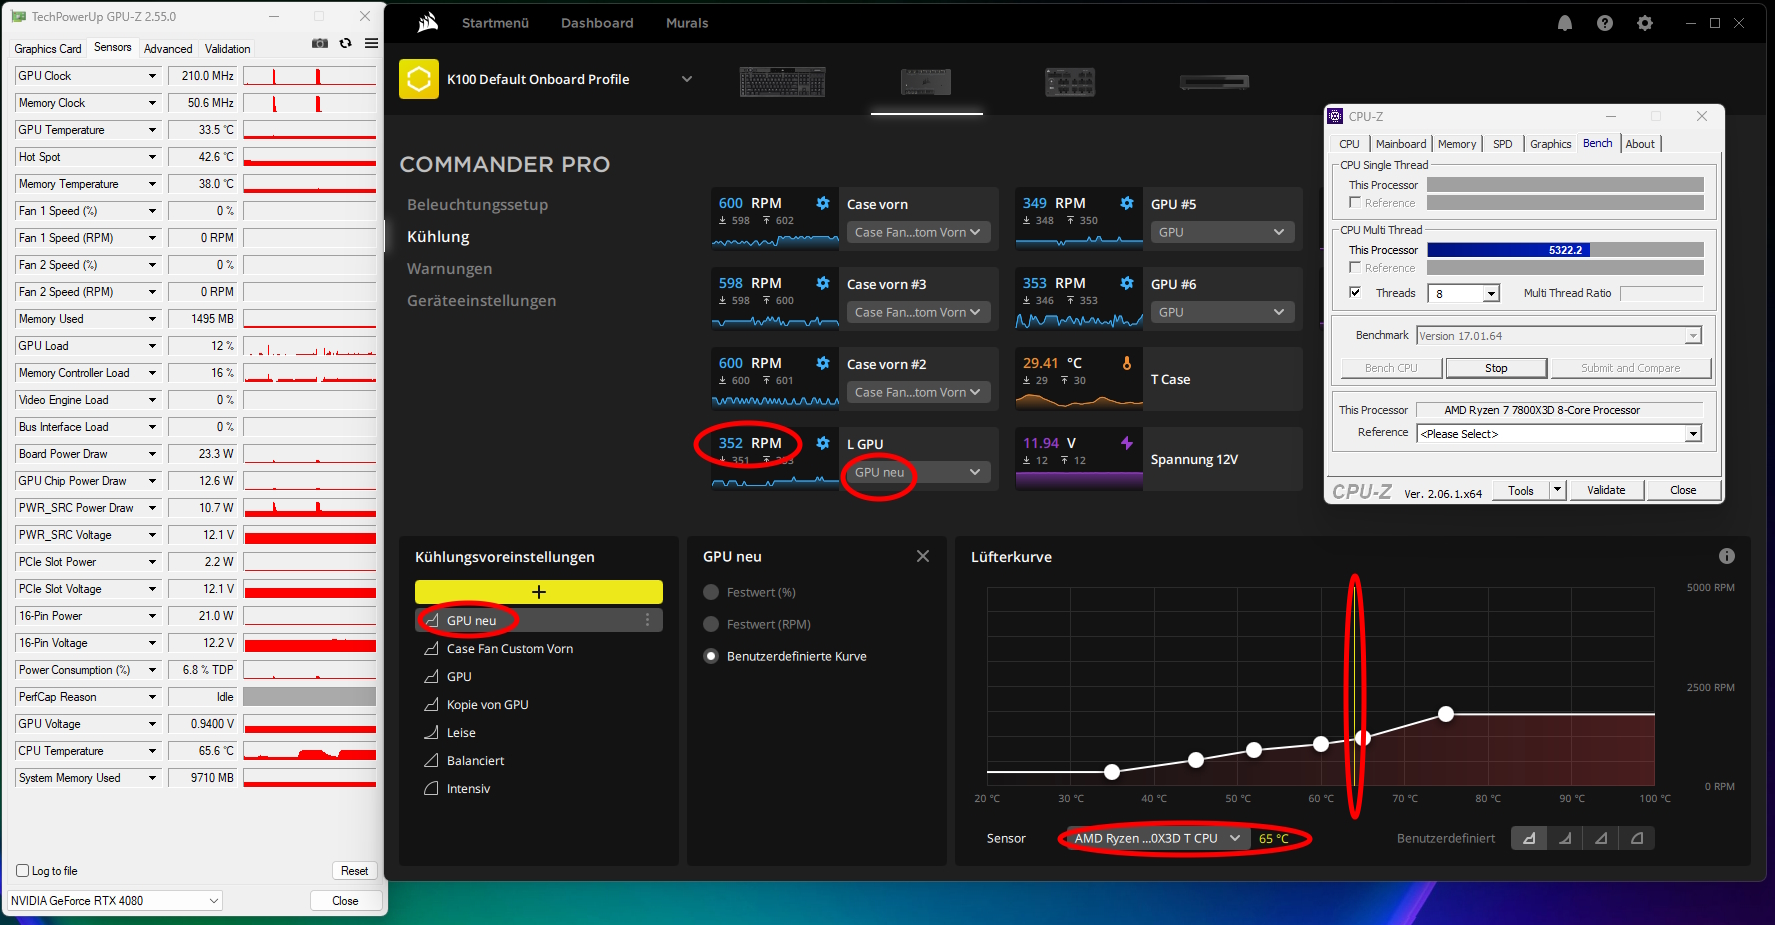
Task: Open CPU-Z Reference Please Select dropdown
Action: tap(1559, 434)
